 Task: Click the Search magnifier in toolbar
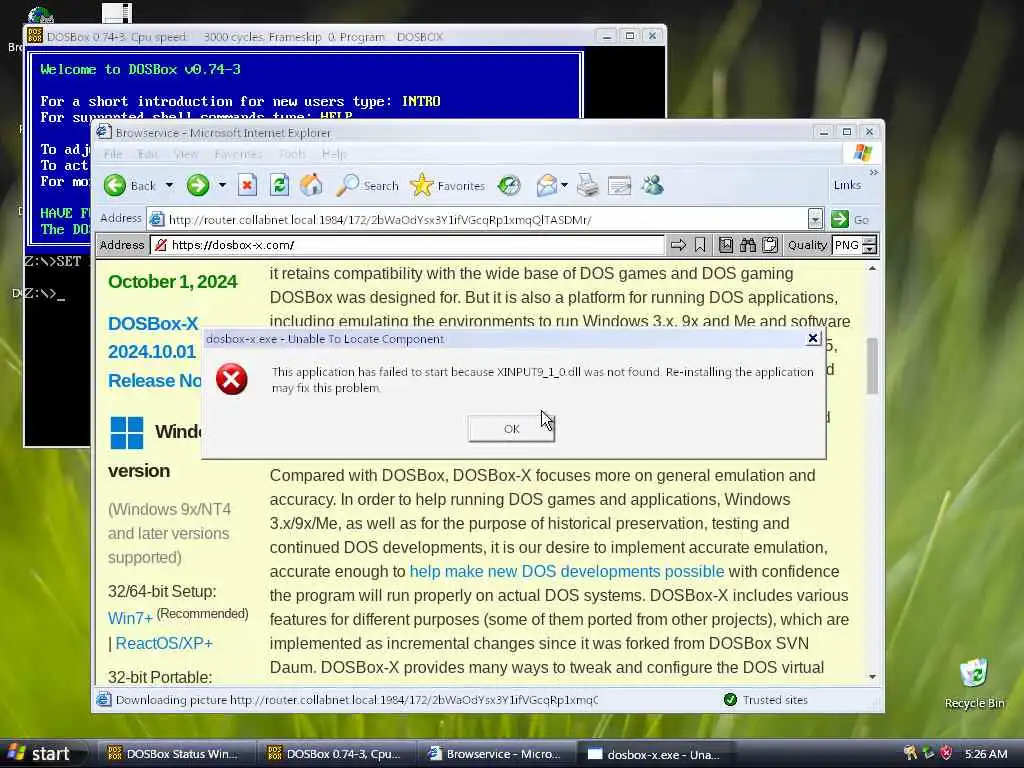click(x=347, y=185)
